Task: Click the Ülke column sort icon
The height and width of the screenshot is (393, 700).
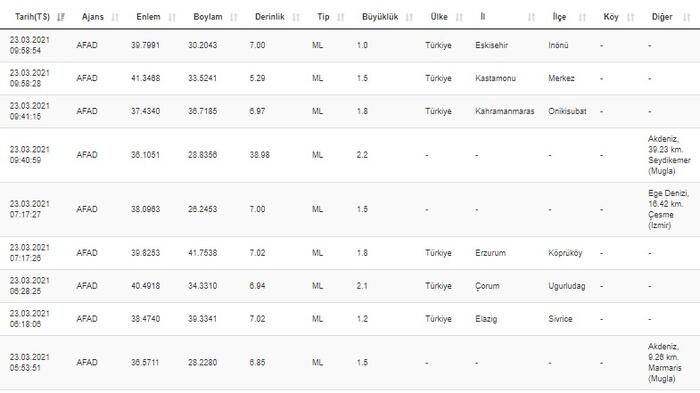Action: pyautogui.click(x=459, y=17)
